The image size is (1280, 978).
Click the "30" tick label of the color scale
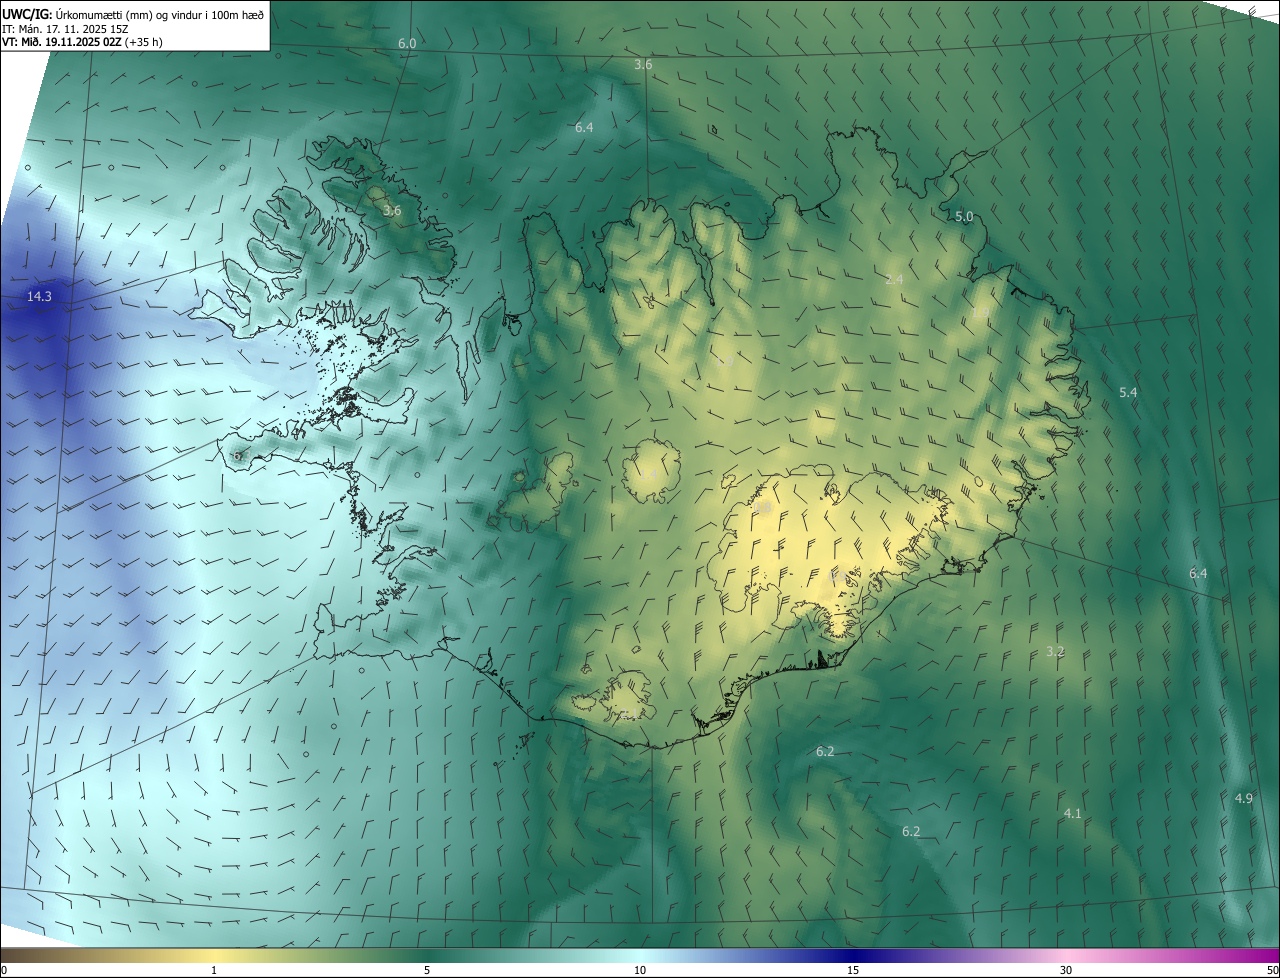pyautogui.click(x=1066, y=971)
